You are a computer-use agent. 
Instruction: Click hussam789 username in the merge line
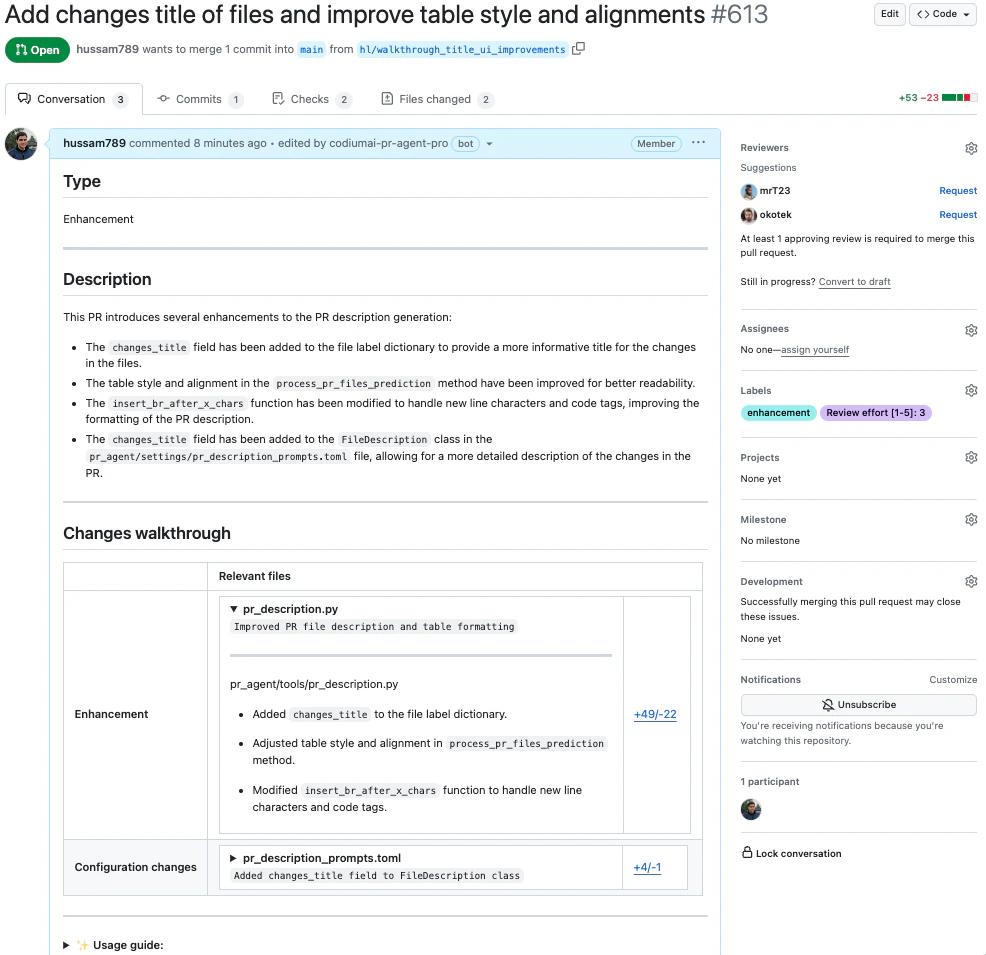(x=108, y=49)
